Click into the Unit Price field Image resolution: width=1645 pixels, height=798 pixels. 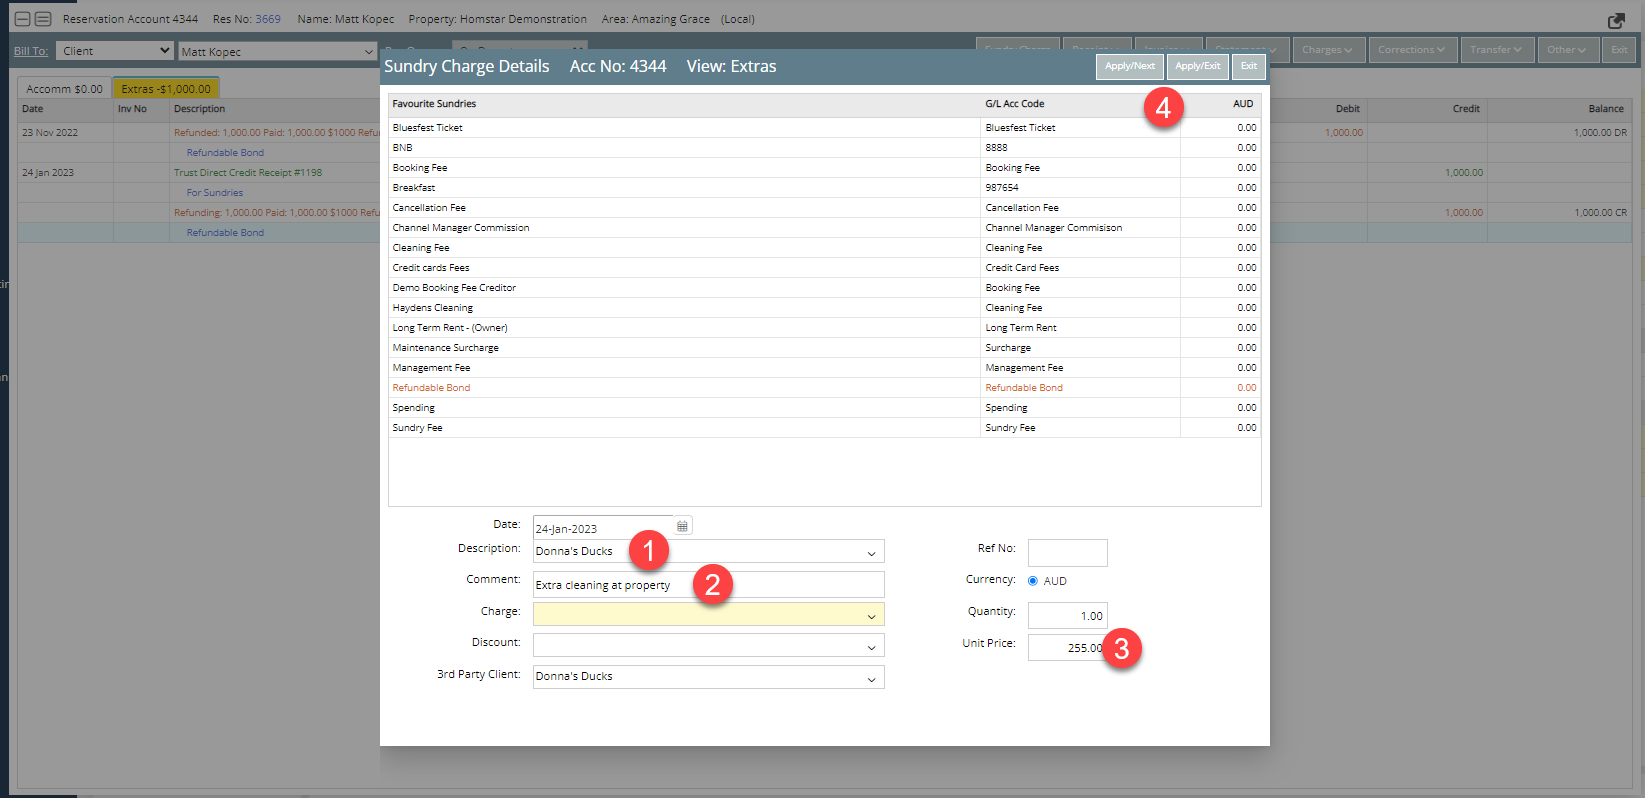(x=1066, y=648)
